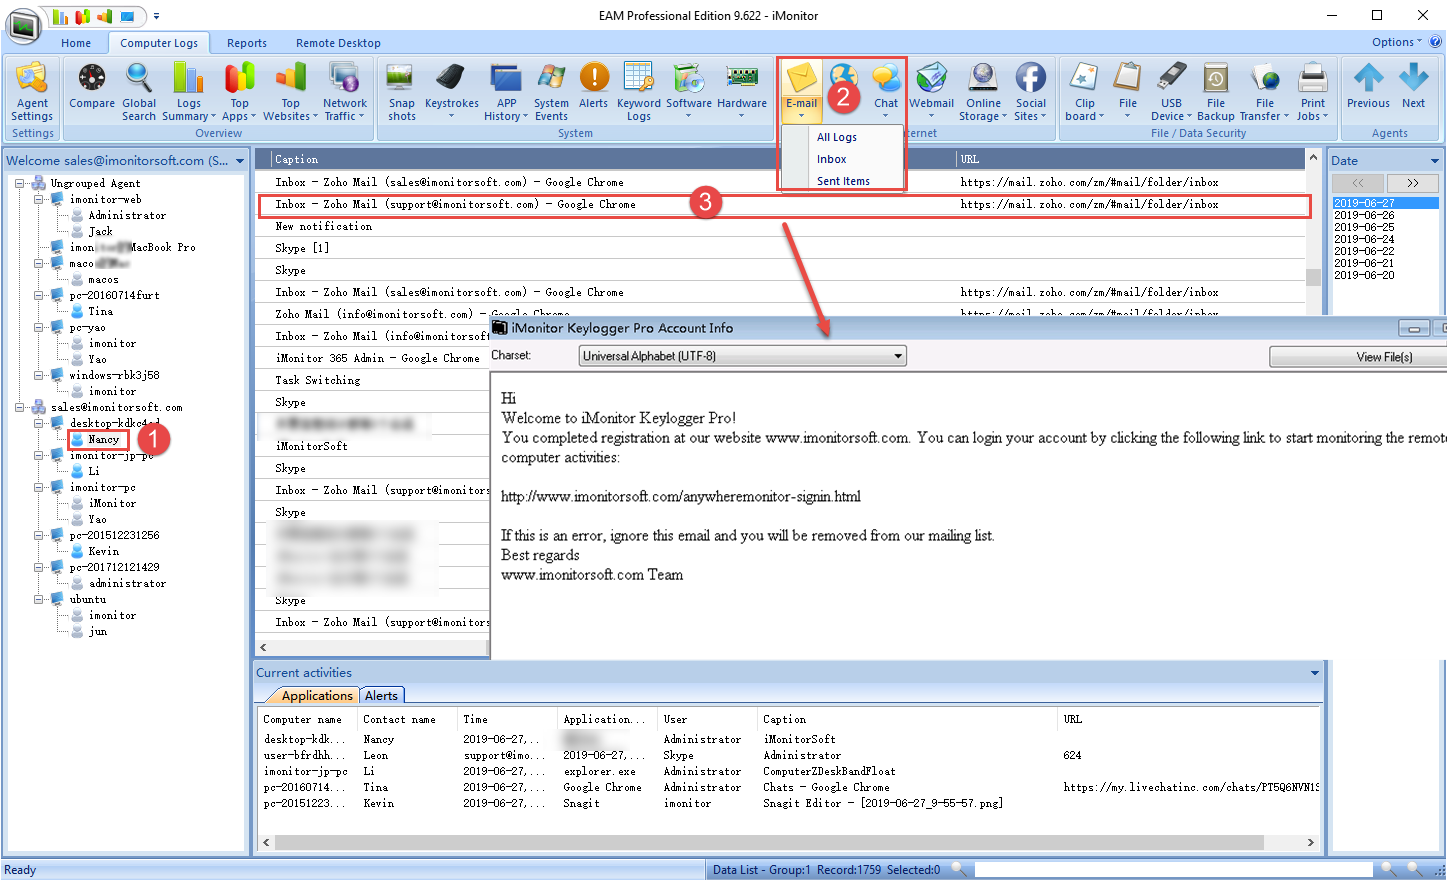Collapse the imonitor-web computer node
Screen dimensions: 1447x881
click(x=38, y=199)
